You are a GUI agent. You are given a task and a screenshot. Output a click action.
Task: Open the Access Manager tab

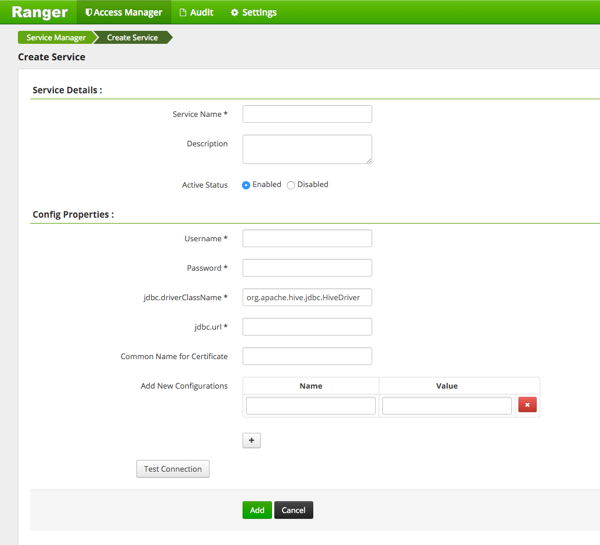(124, 13)
